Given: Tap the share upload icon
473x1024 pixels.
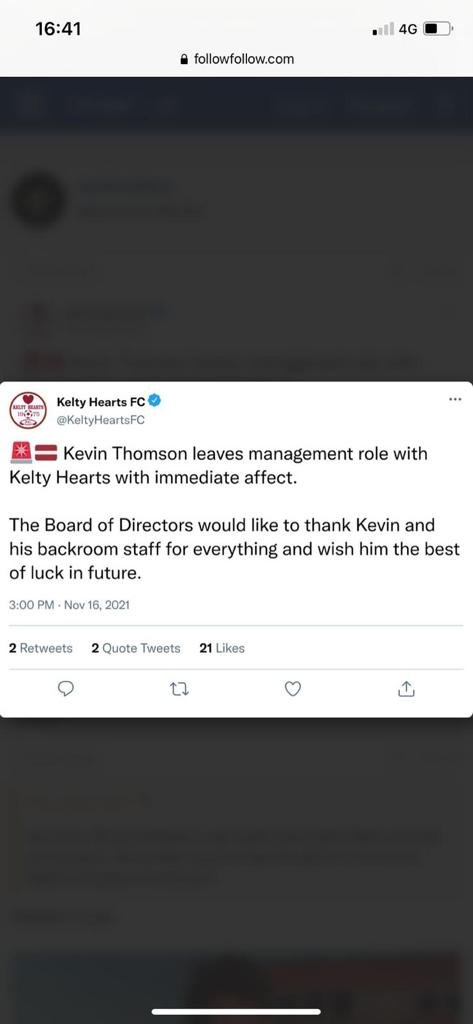Looking at the screenshot, I should 406,688.
